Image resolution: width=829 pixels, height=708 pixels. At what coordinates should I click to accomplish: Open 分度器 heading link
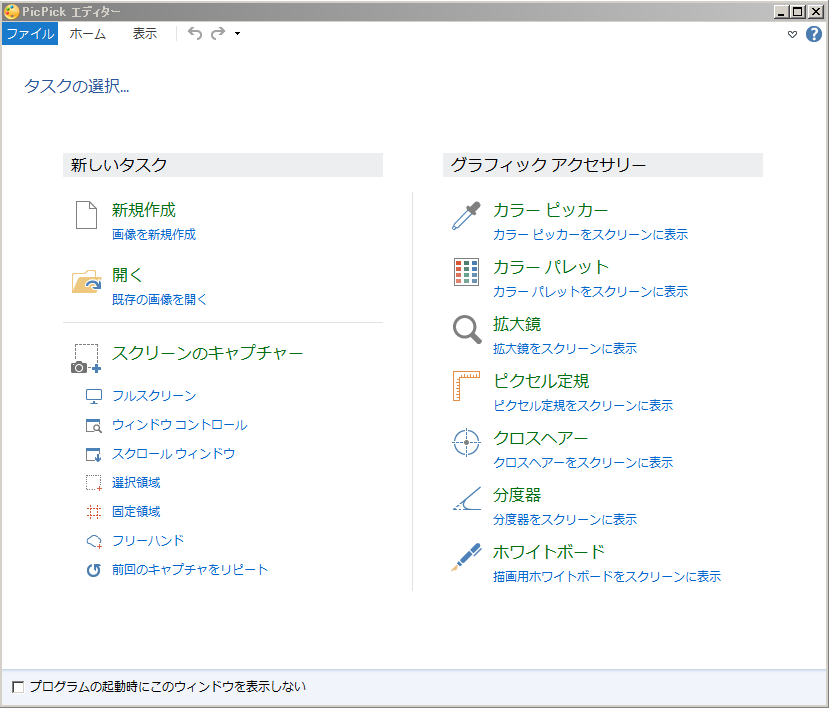pyautogui.click(x=517, y=495)
